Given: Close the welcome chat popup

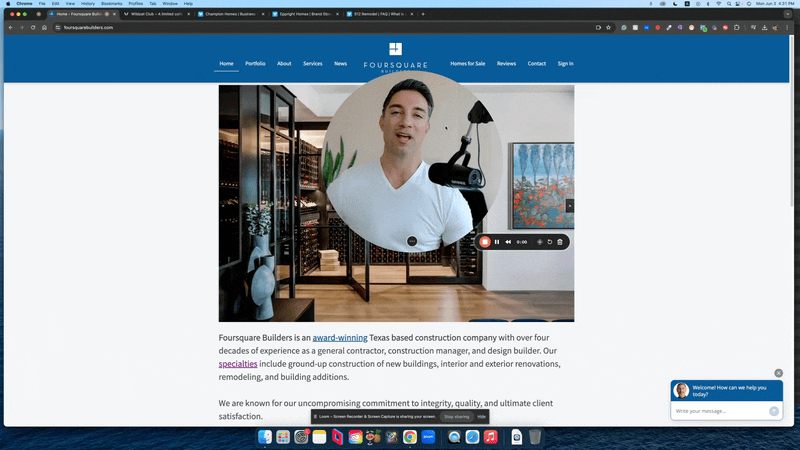Looking at the screenshot, I should pos(778,373).
